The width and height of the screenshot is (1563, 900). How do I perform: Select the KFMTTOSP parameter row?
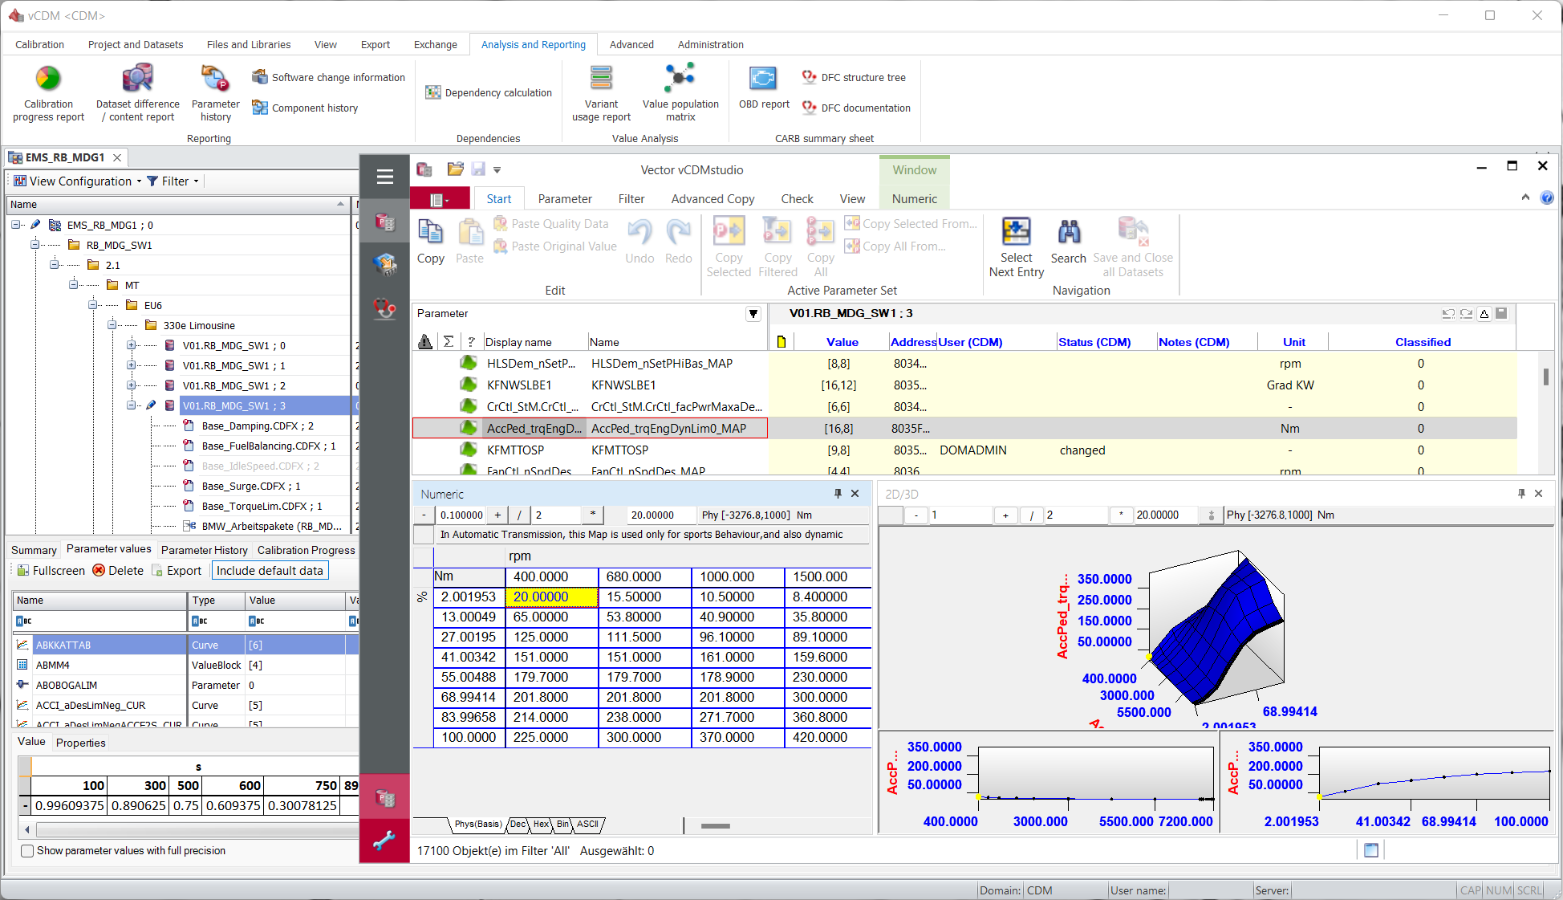964,450
